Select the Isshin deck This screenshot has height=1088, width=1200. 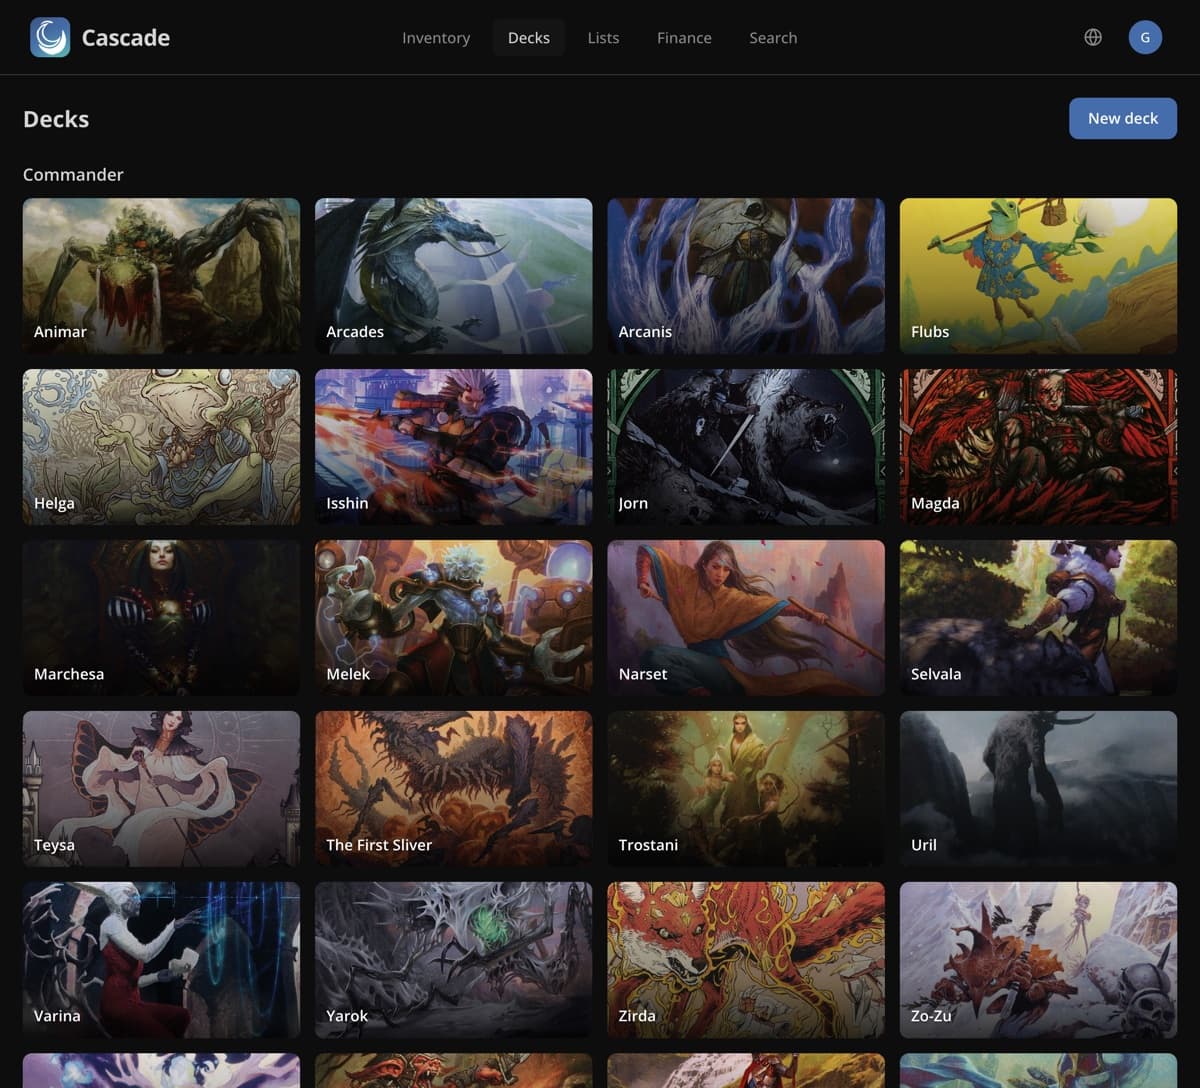click(x=453, y=446)
